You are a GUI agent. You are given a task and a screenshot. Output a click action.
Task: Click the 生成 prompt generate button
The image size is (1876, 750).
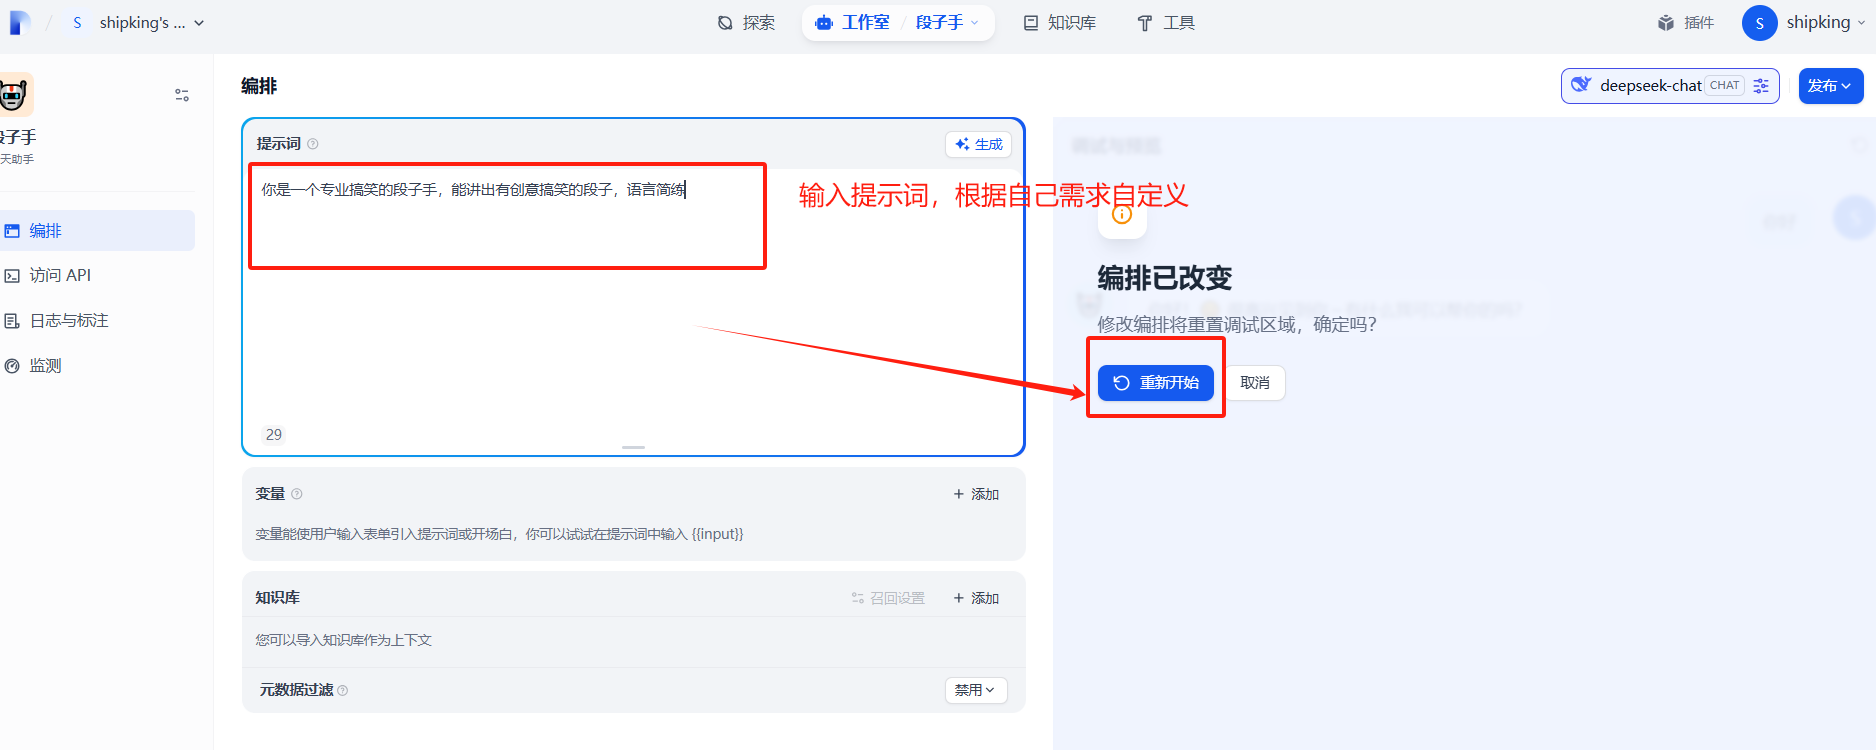(979, 144)
